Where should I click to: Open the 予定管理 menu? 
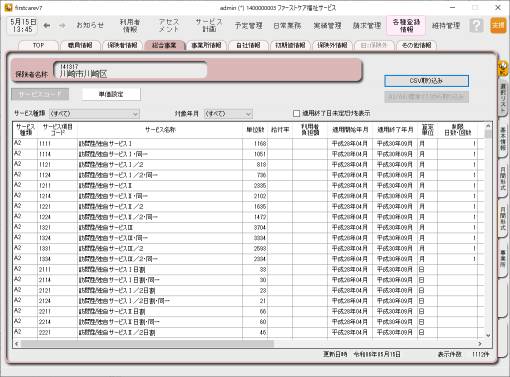(x=249, y=25)
